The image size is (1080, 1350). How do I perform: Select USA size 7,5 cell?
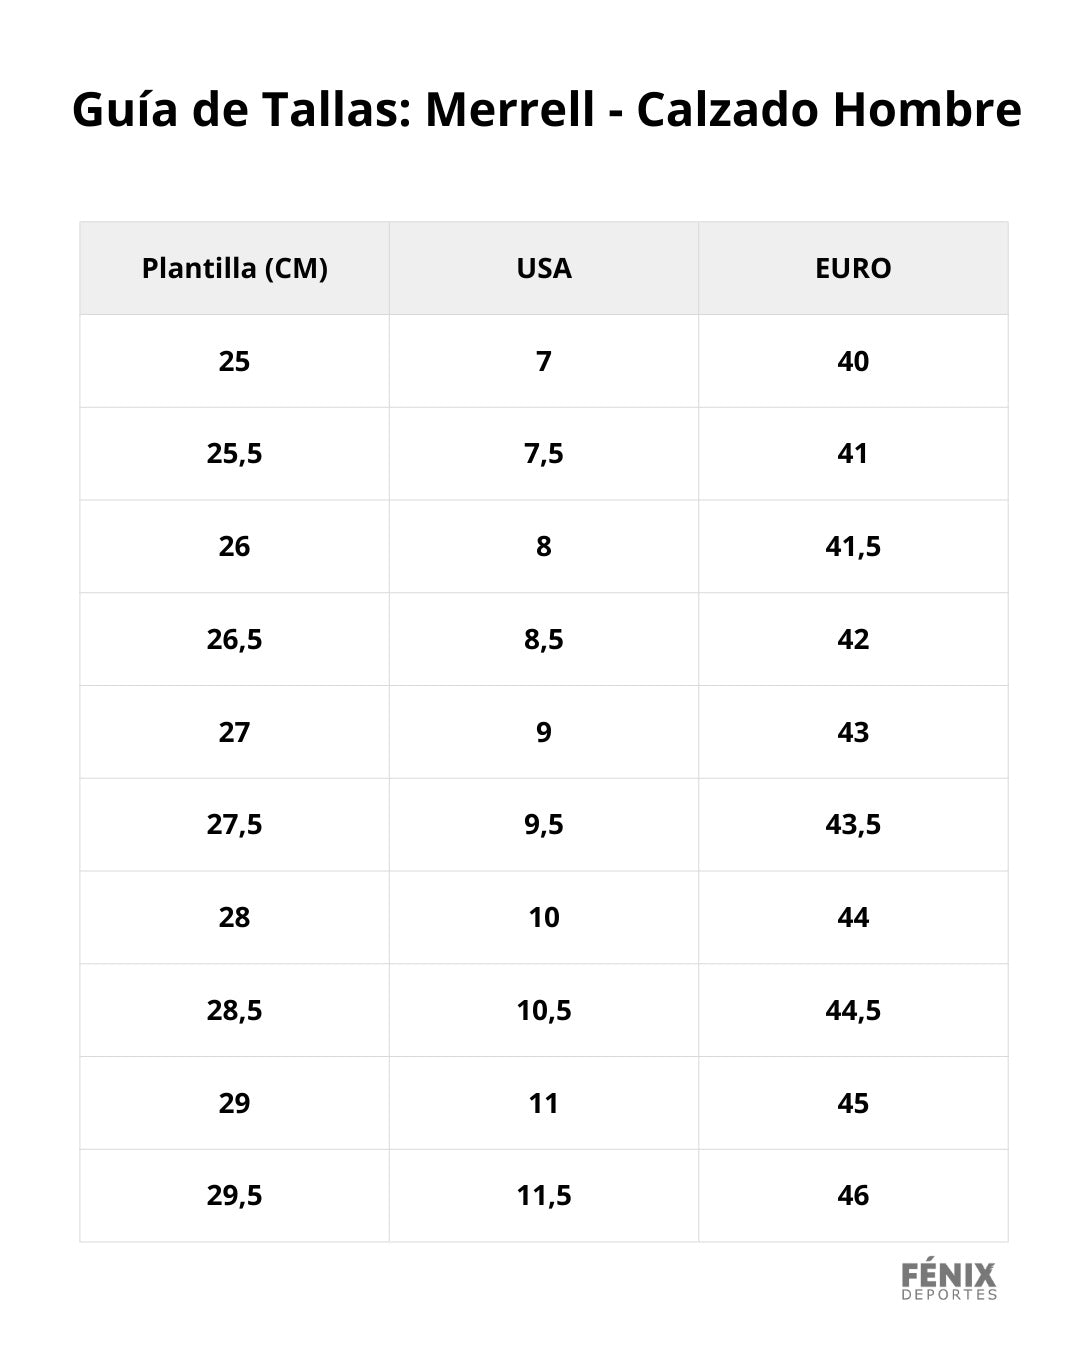[544, 454]
